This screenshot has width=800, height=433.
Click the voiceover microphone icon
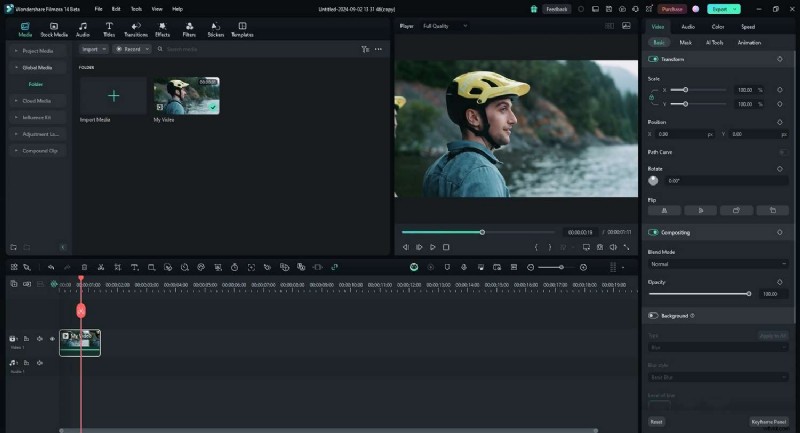click(464, 267)
